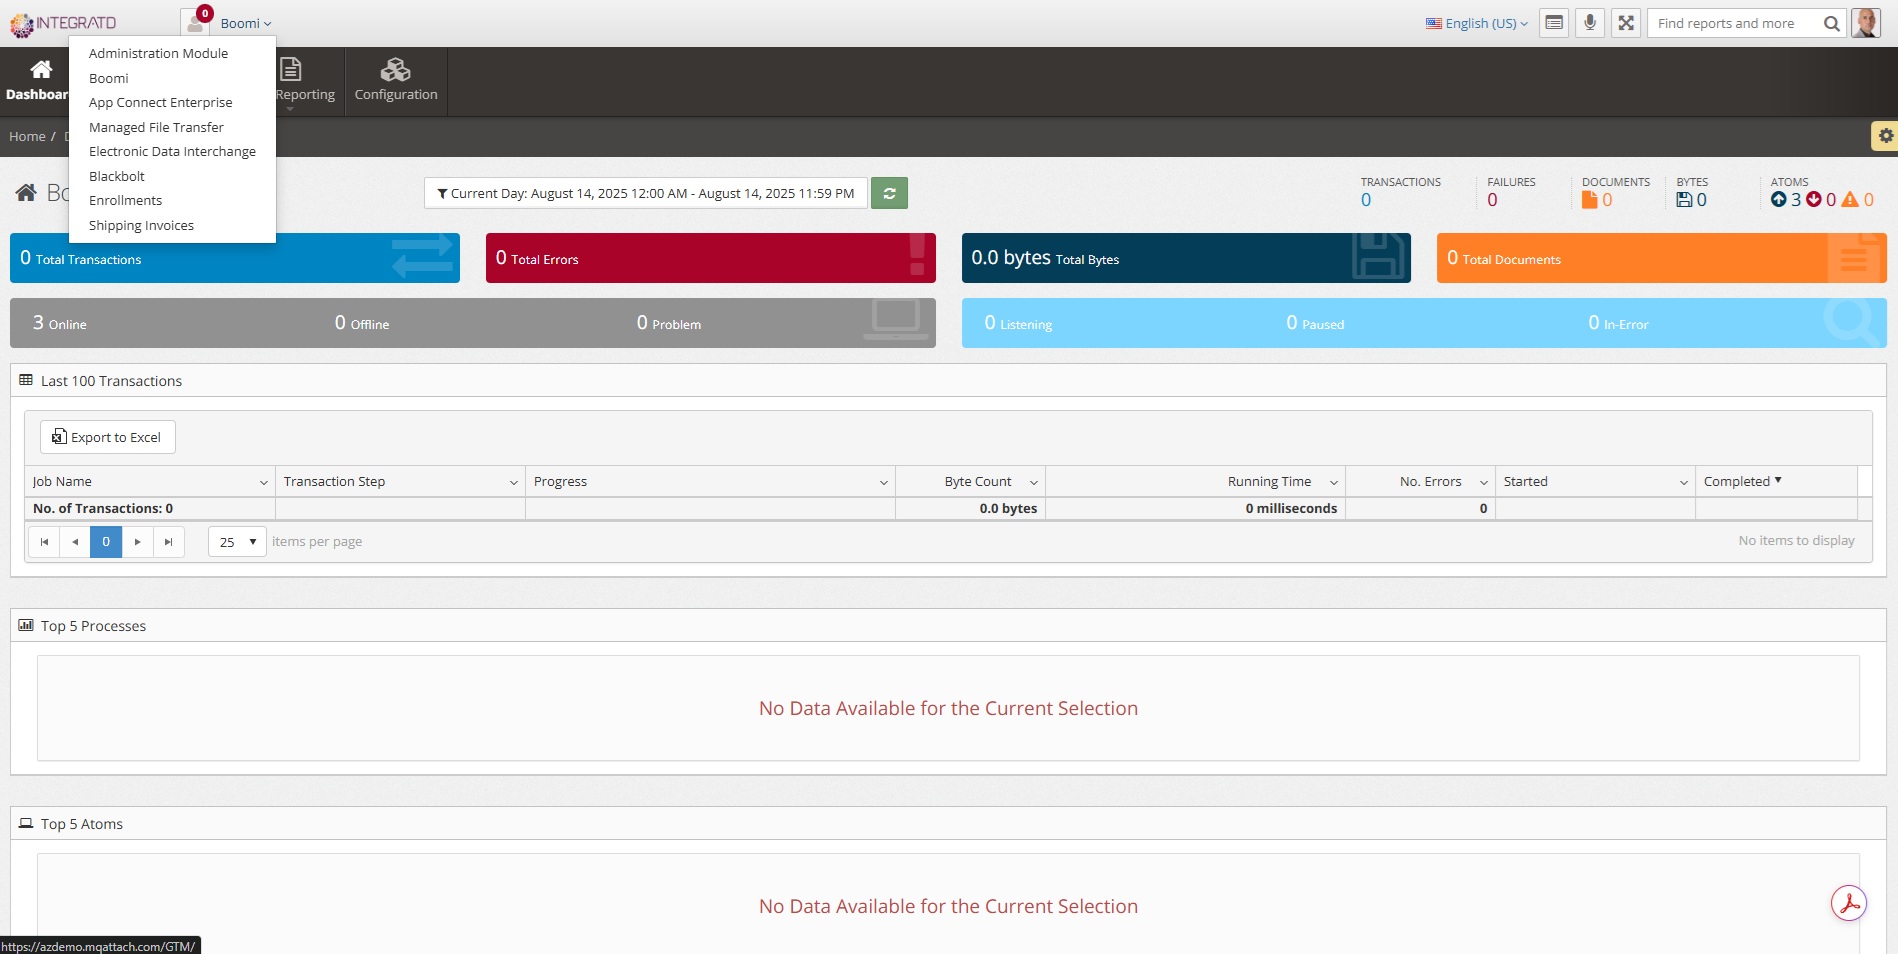Open the keyboard panel icon near the search
Screen dimensions: 1898x954
point(1554,22)
